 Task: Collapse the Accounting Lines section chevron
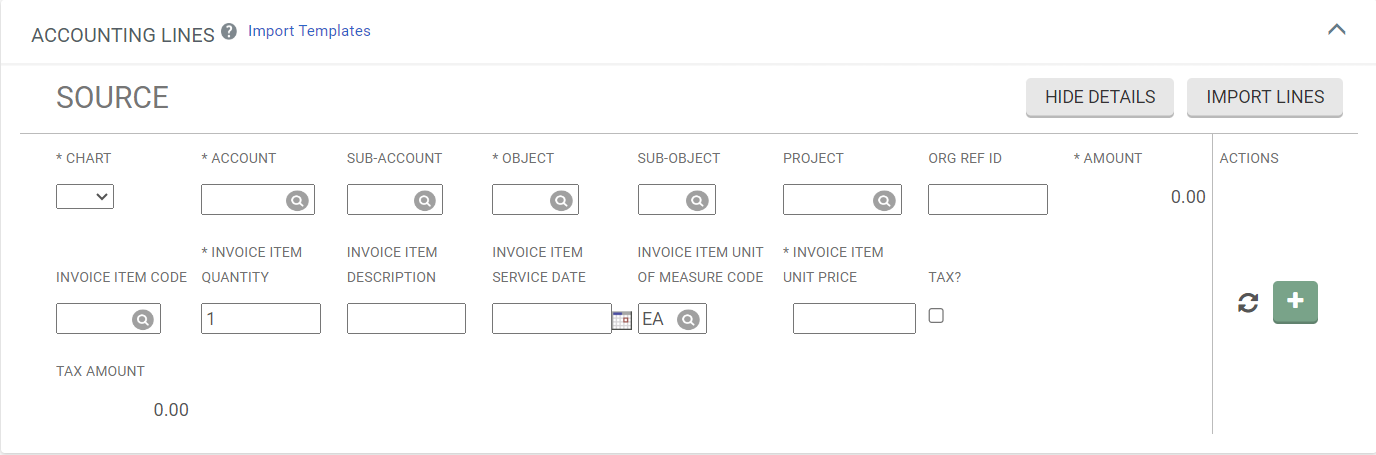pyautogui.click(x=1336, y=30)
